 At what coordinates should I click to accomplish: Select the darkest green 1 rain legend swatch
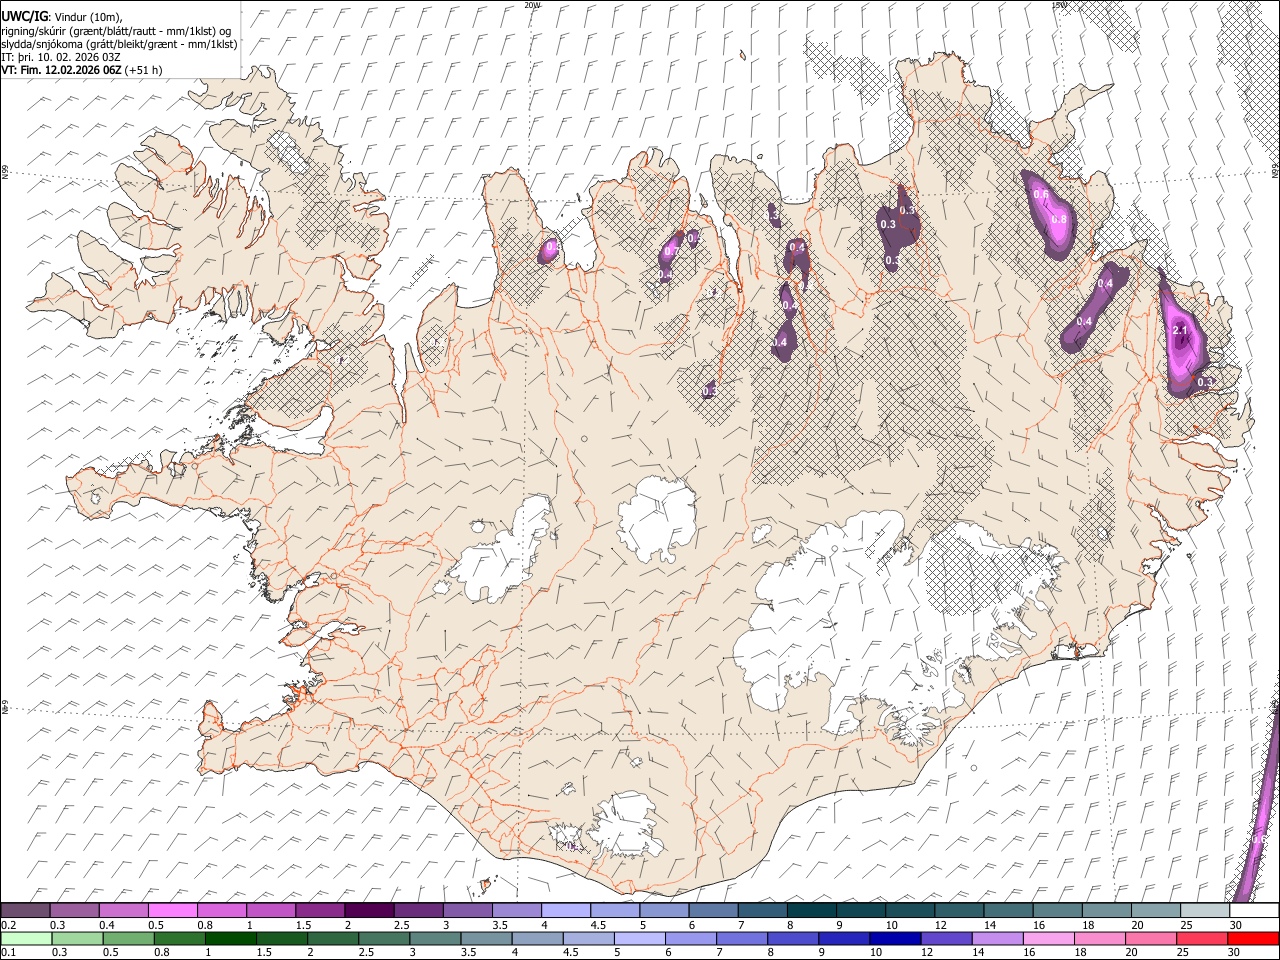coord(231,939)
